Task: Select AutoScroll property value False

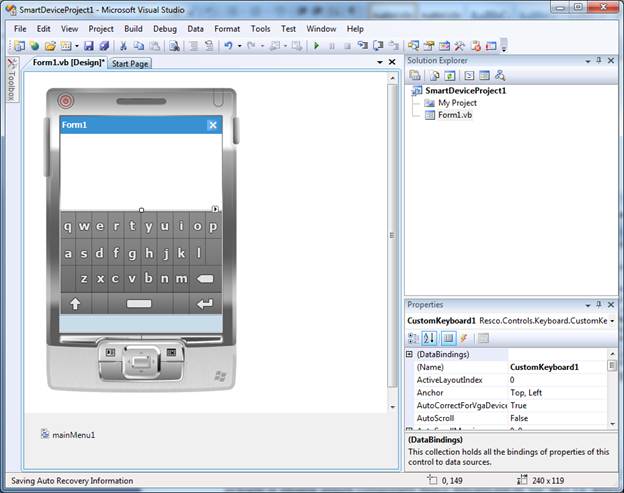Action: click(x=557, y=418)
